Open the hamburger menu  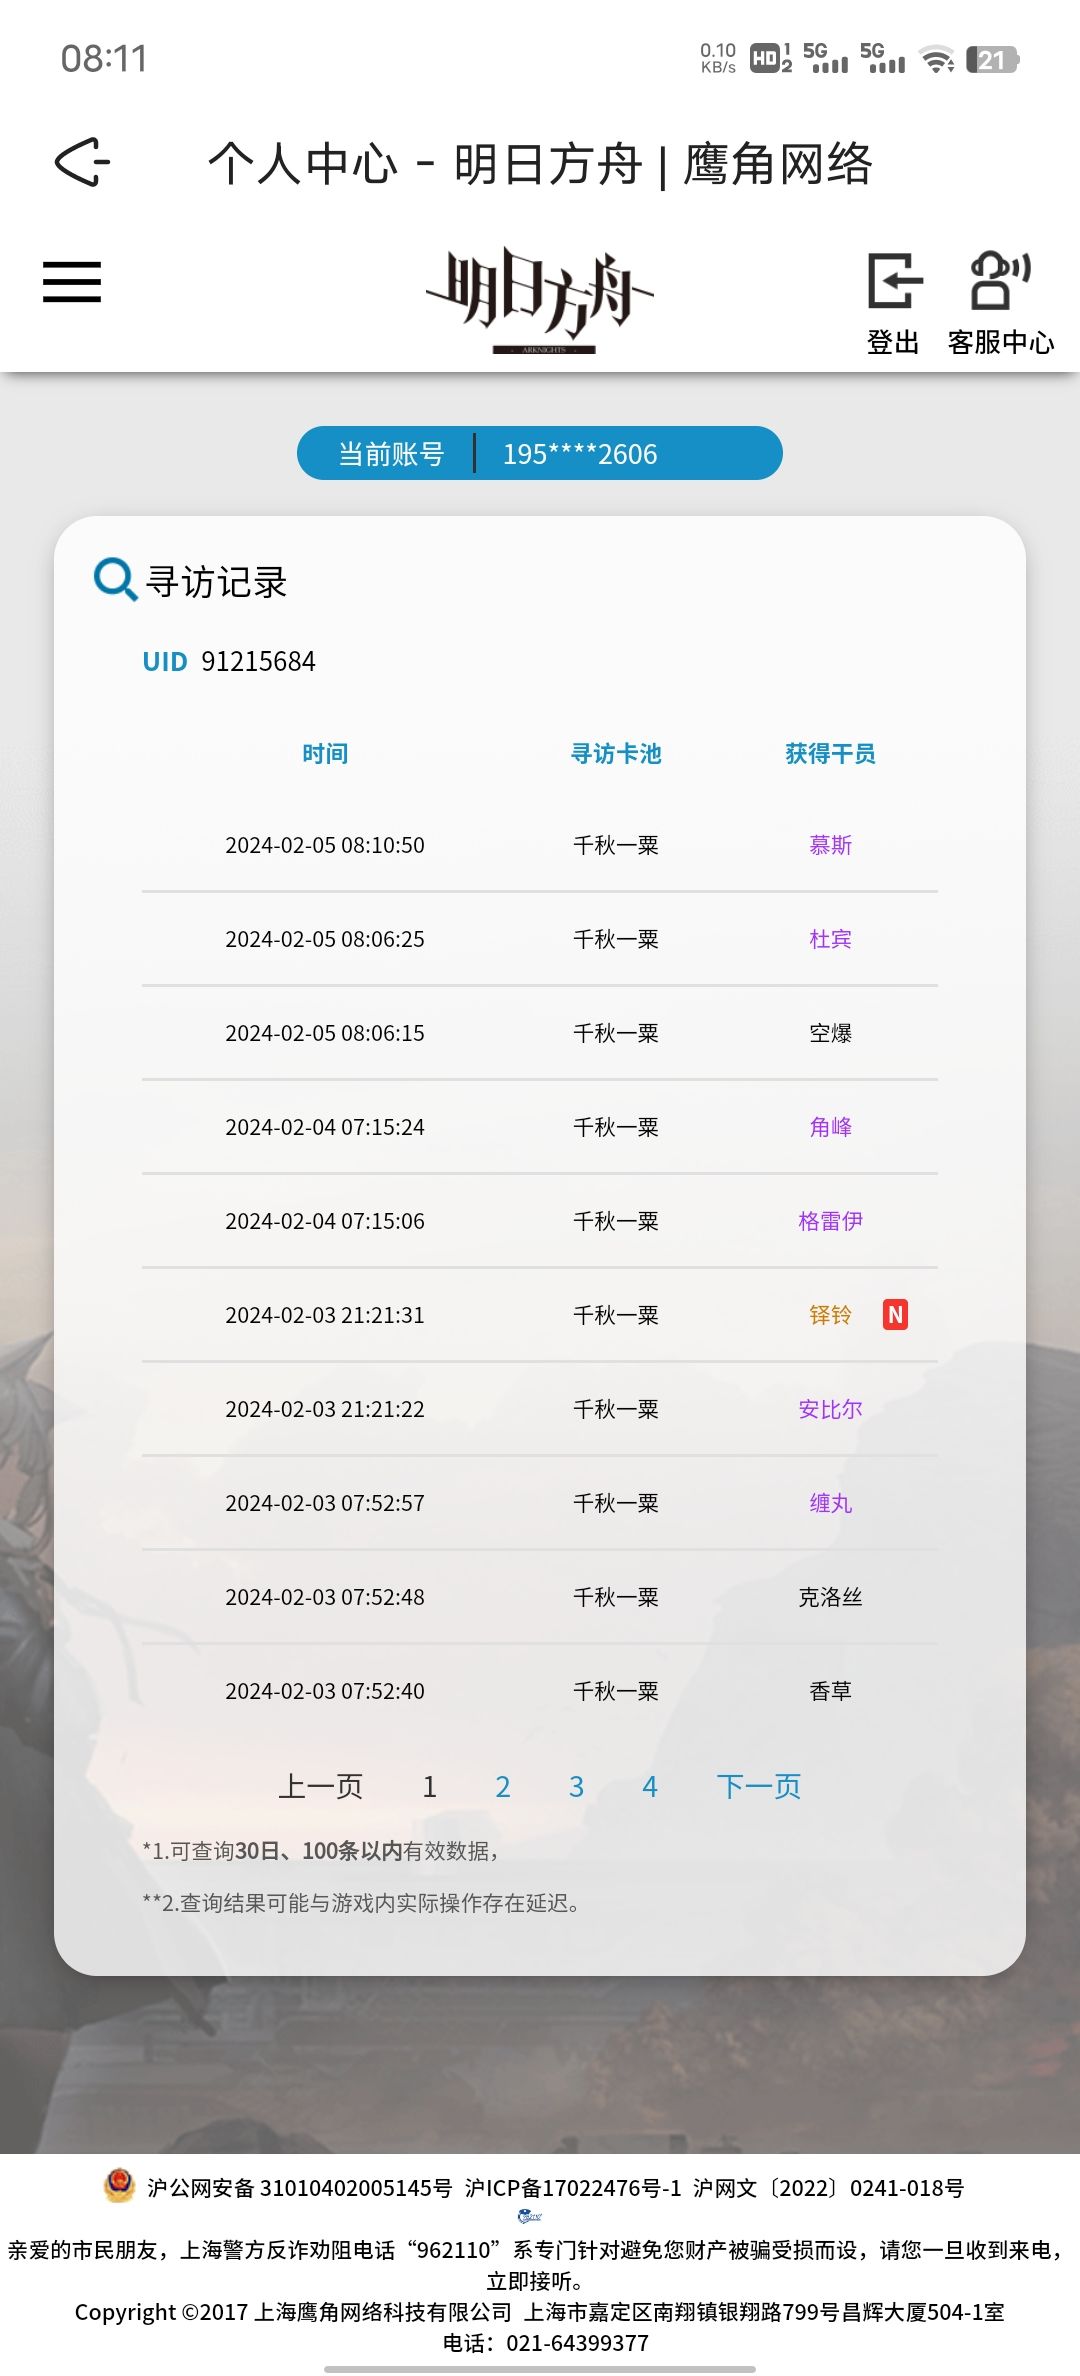[72, 281]
